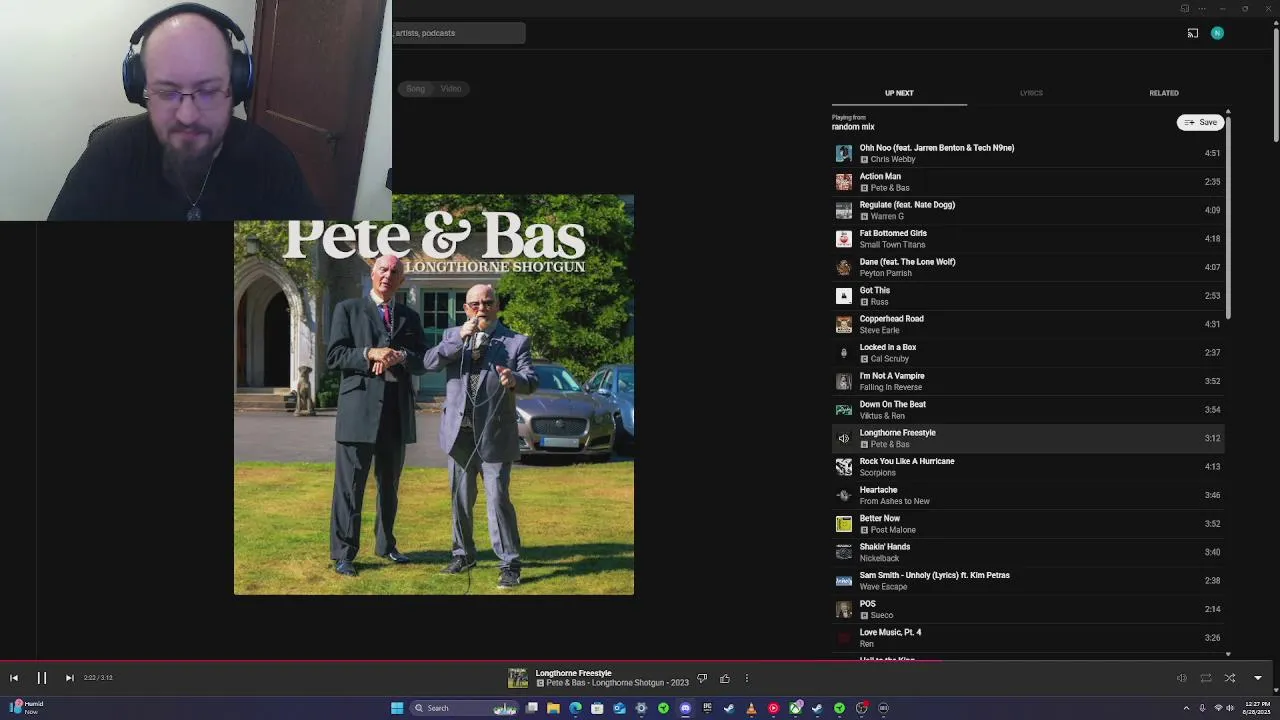1280x720 pixels.
Task: Click Better Now yellow album thumbnail
Action: (844, 524)
